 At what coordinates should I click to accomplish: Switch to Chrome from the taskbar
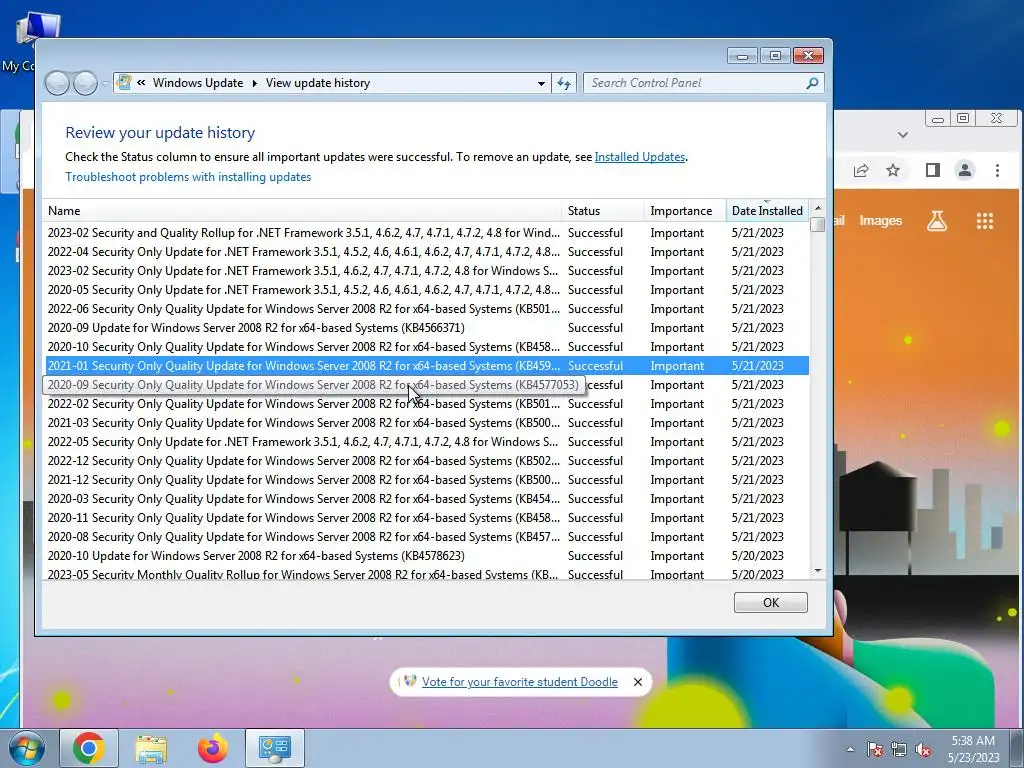tap(89, 748)
